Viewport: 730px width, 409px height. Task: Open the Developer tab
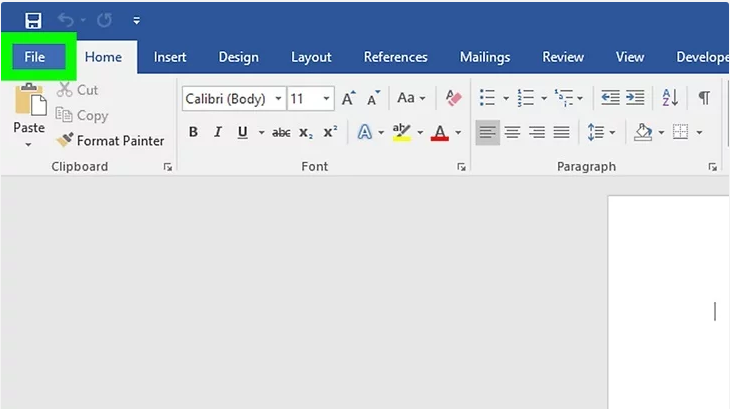point(703,57)
